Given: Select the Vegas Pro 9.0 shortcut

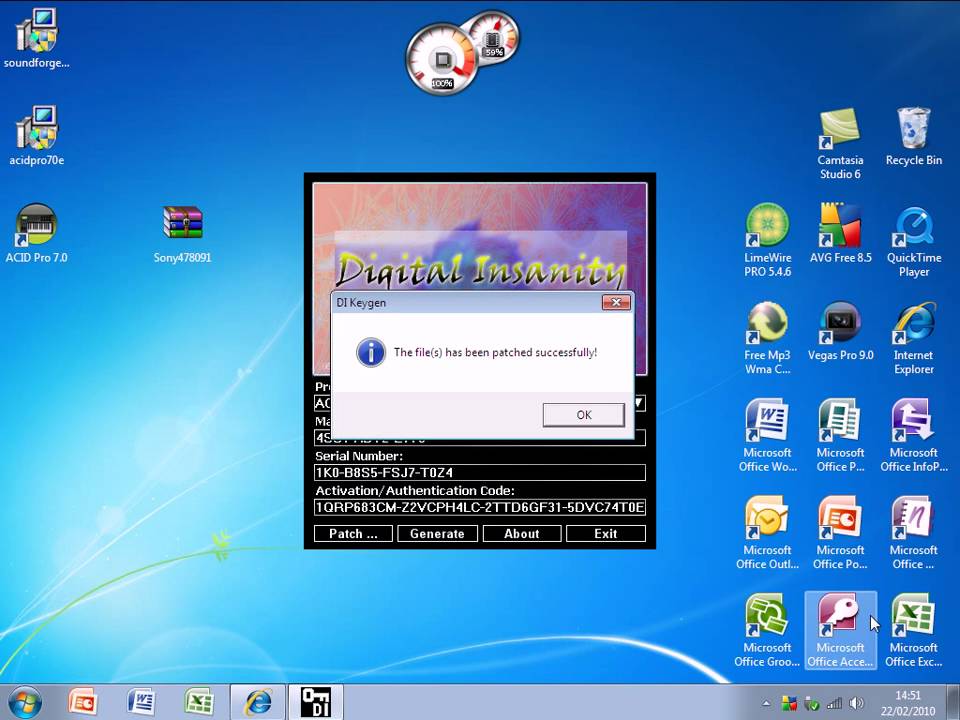Looking at the screenshot, I should coord(840,331).
